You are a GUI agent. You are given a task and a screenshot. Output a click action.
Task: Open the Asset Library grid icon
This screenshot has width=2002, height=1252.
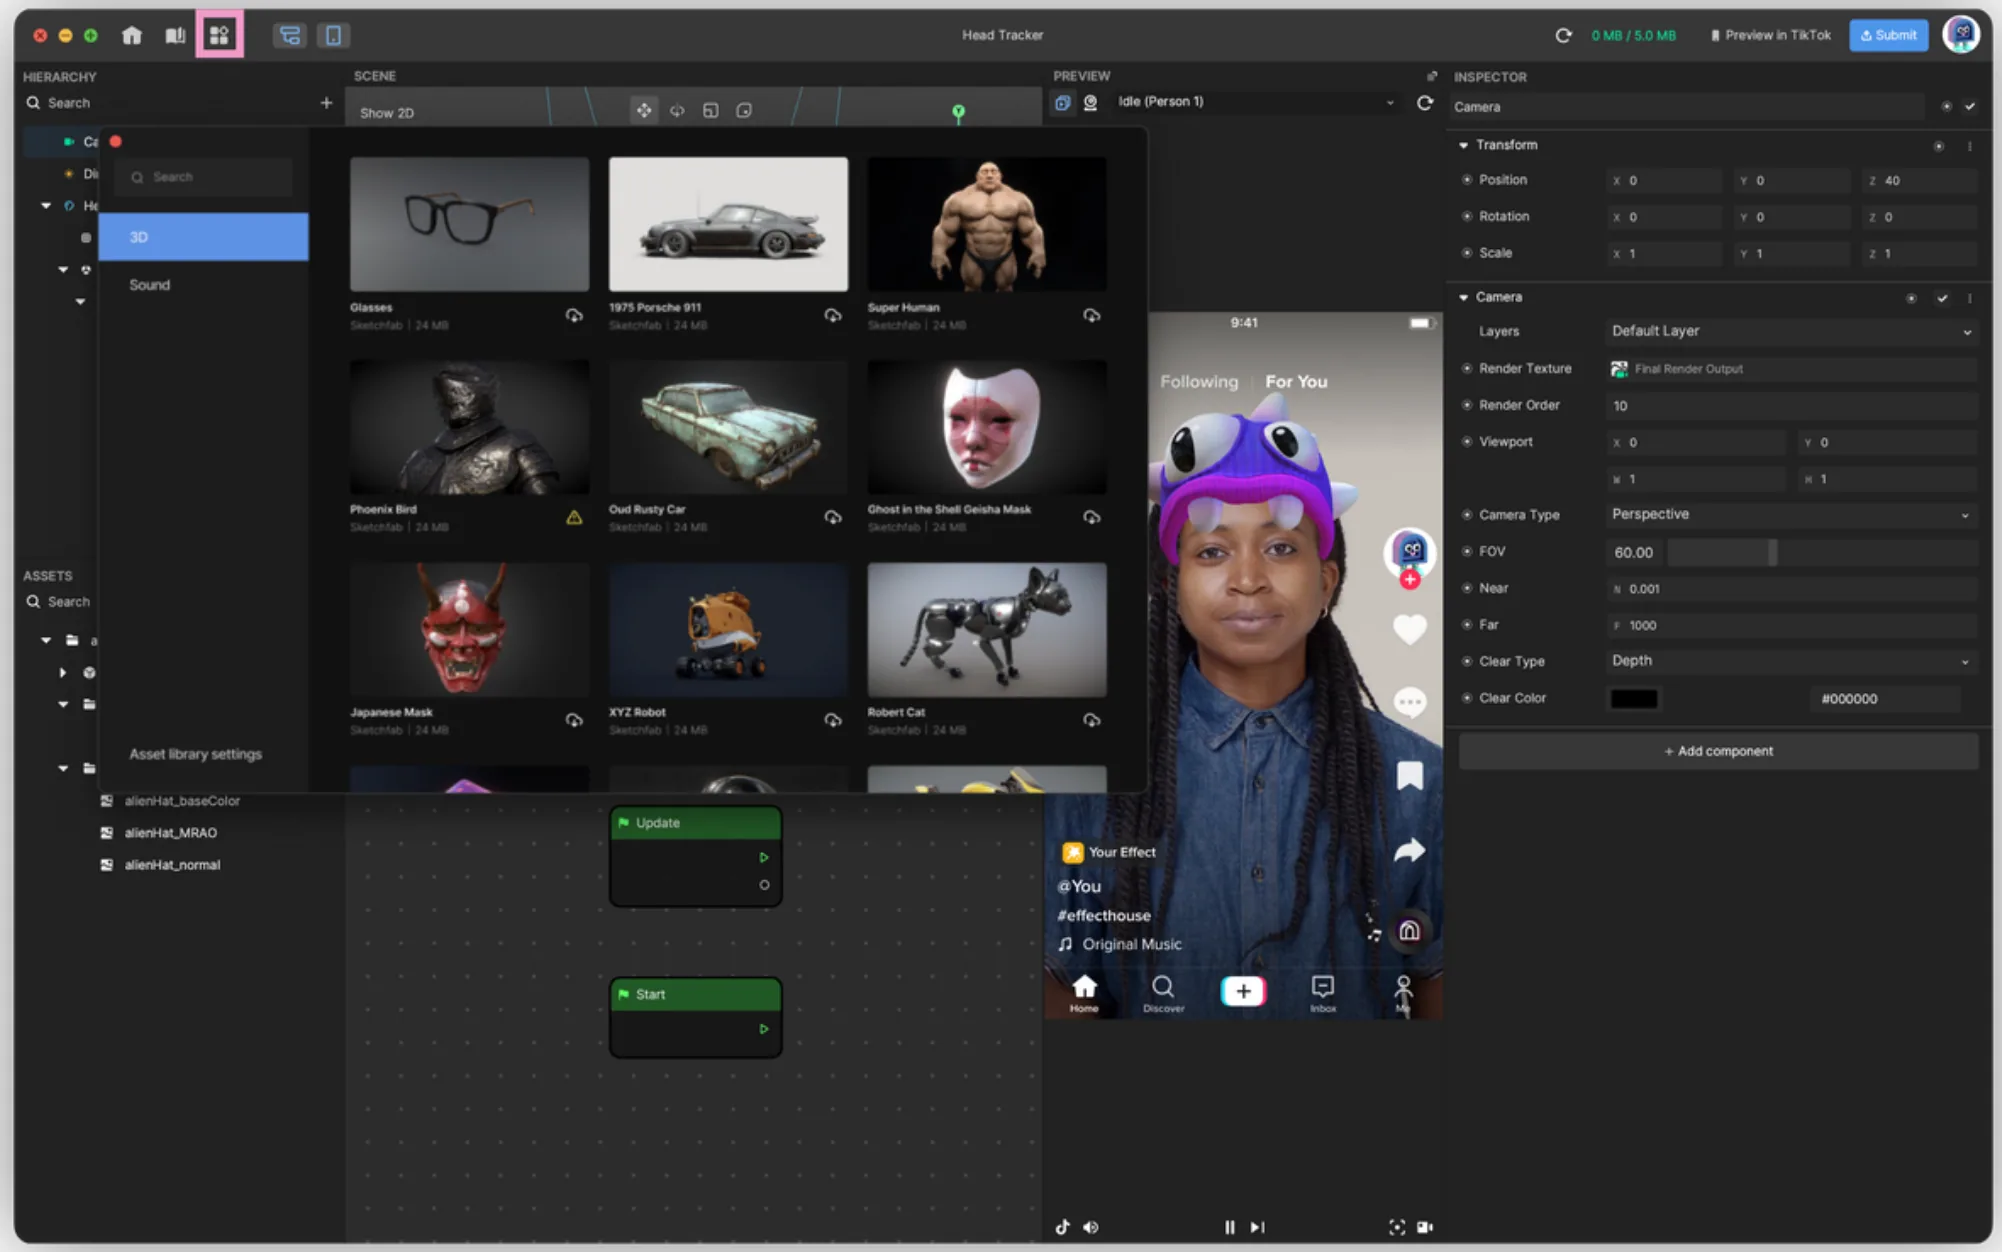219,36
